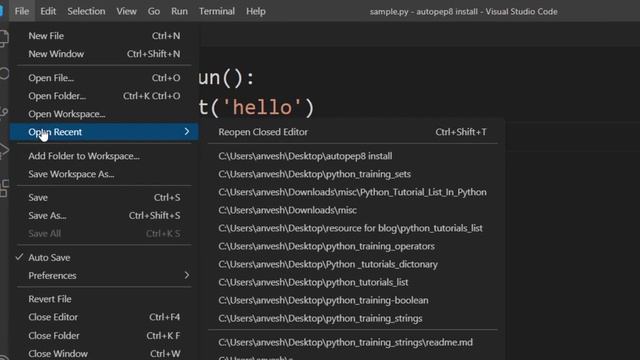This screenshot has height=360, width=640.
Task: Choose Revert File entry
Action: (104, 299)
